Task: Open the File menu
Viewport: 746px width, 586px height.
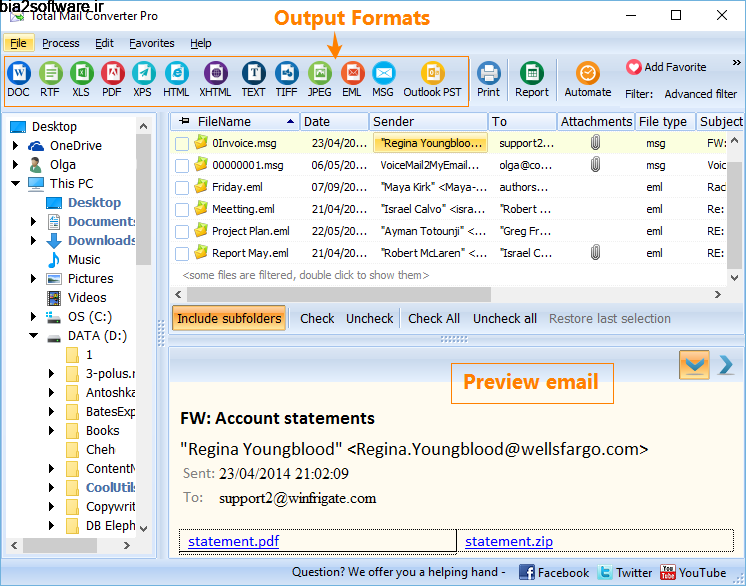Action: (x=19, y=43)
